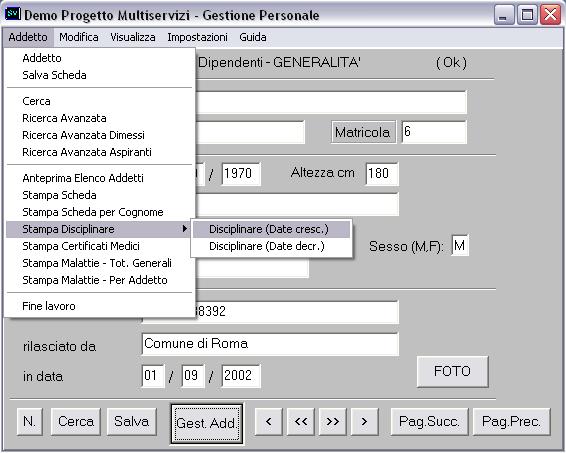This screenshot has height=453, width=566.
Task: Click the top-most name input field
Action: point(331,102)
